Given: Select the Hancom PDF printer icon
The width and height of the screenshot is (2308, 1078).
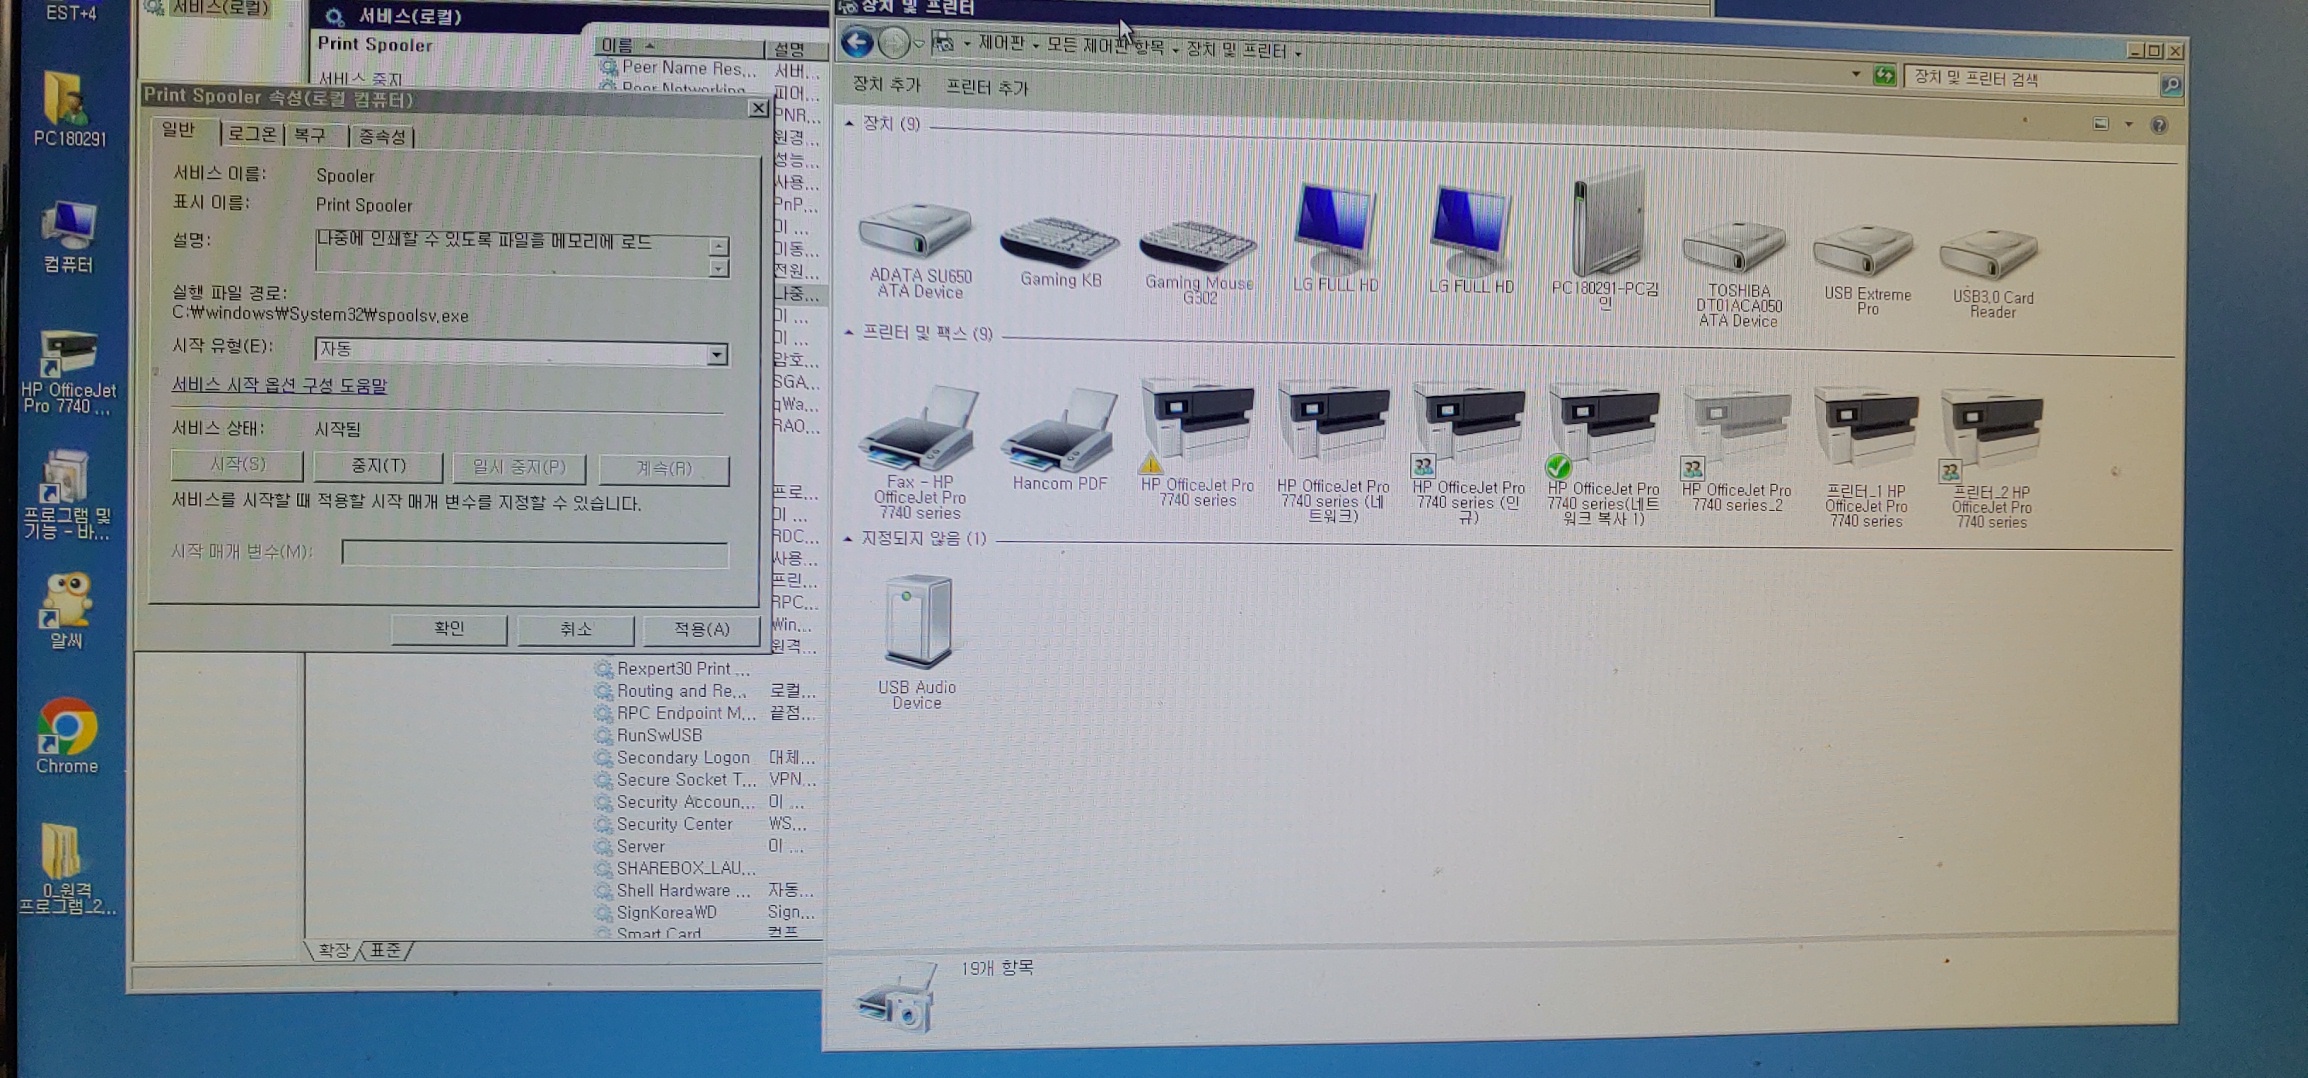Looking at the screenshot, I should point(1059,434).
